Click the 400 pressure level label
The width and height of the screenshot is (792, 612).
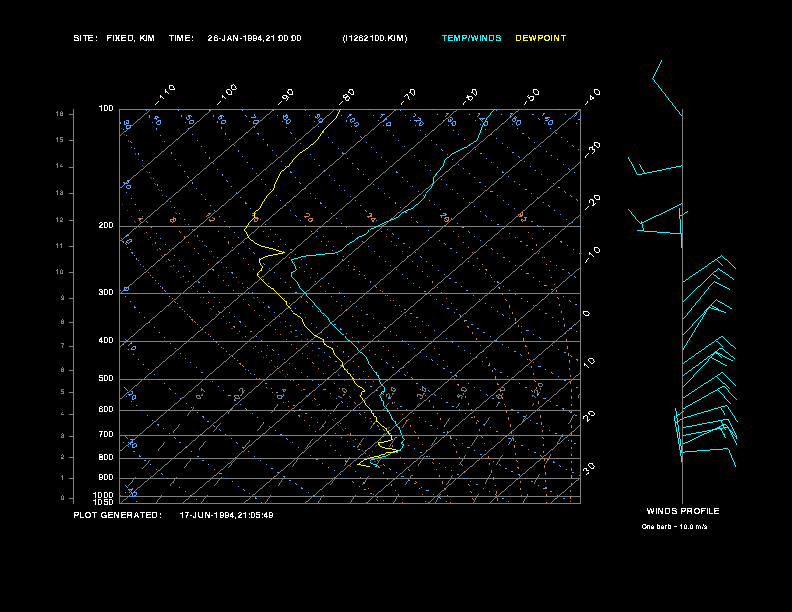[106, 340]
